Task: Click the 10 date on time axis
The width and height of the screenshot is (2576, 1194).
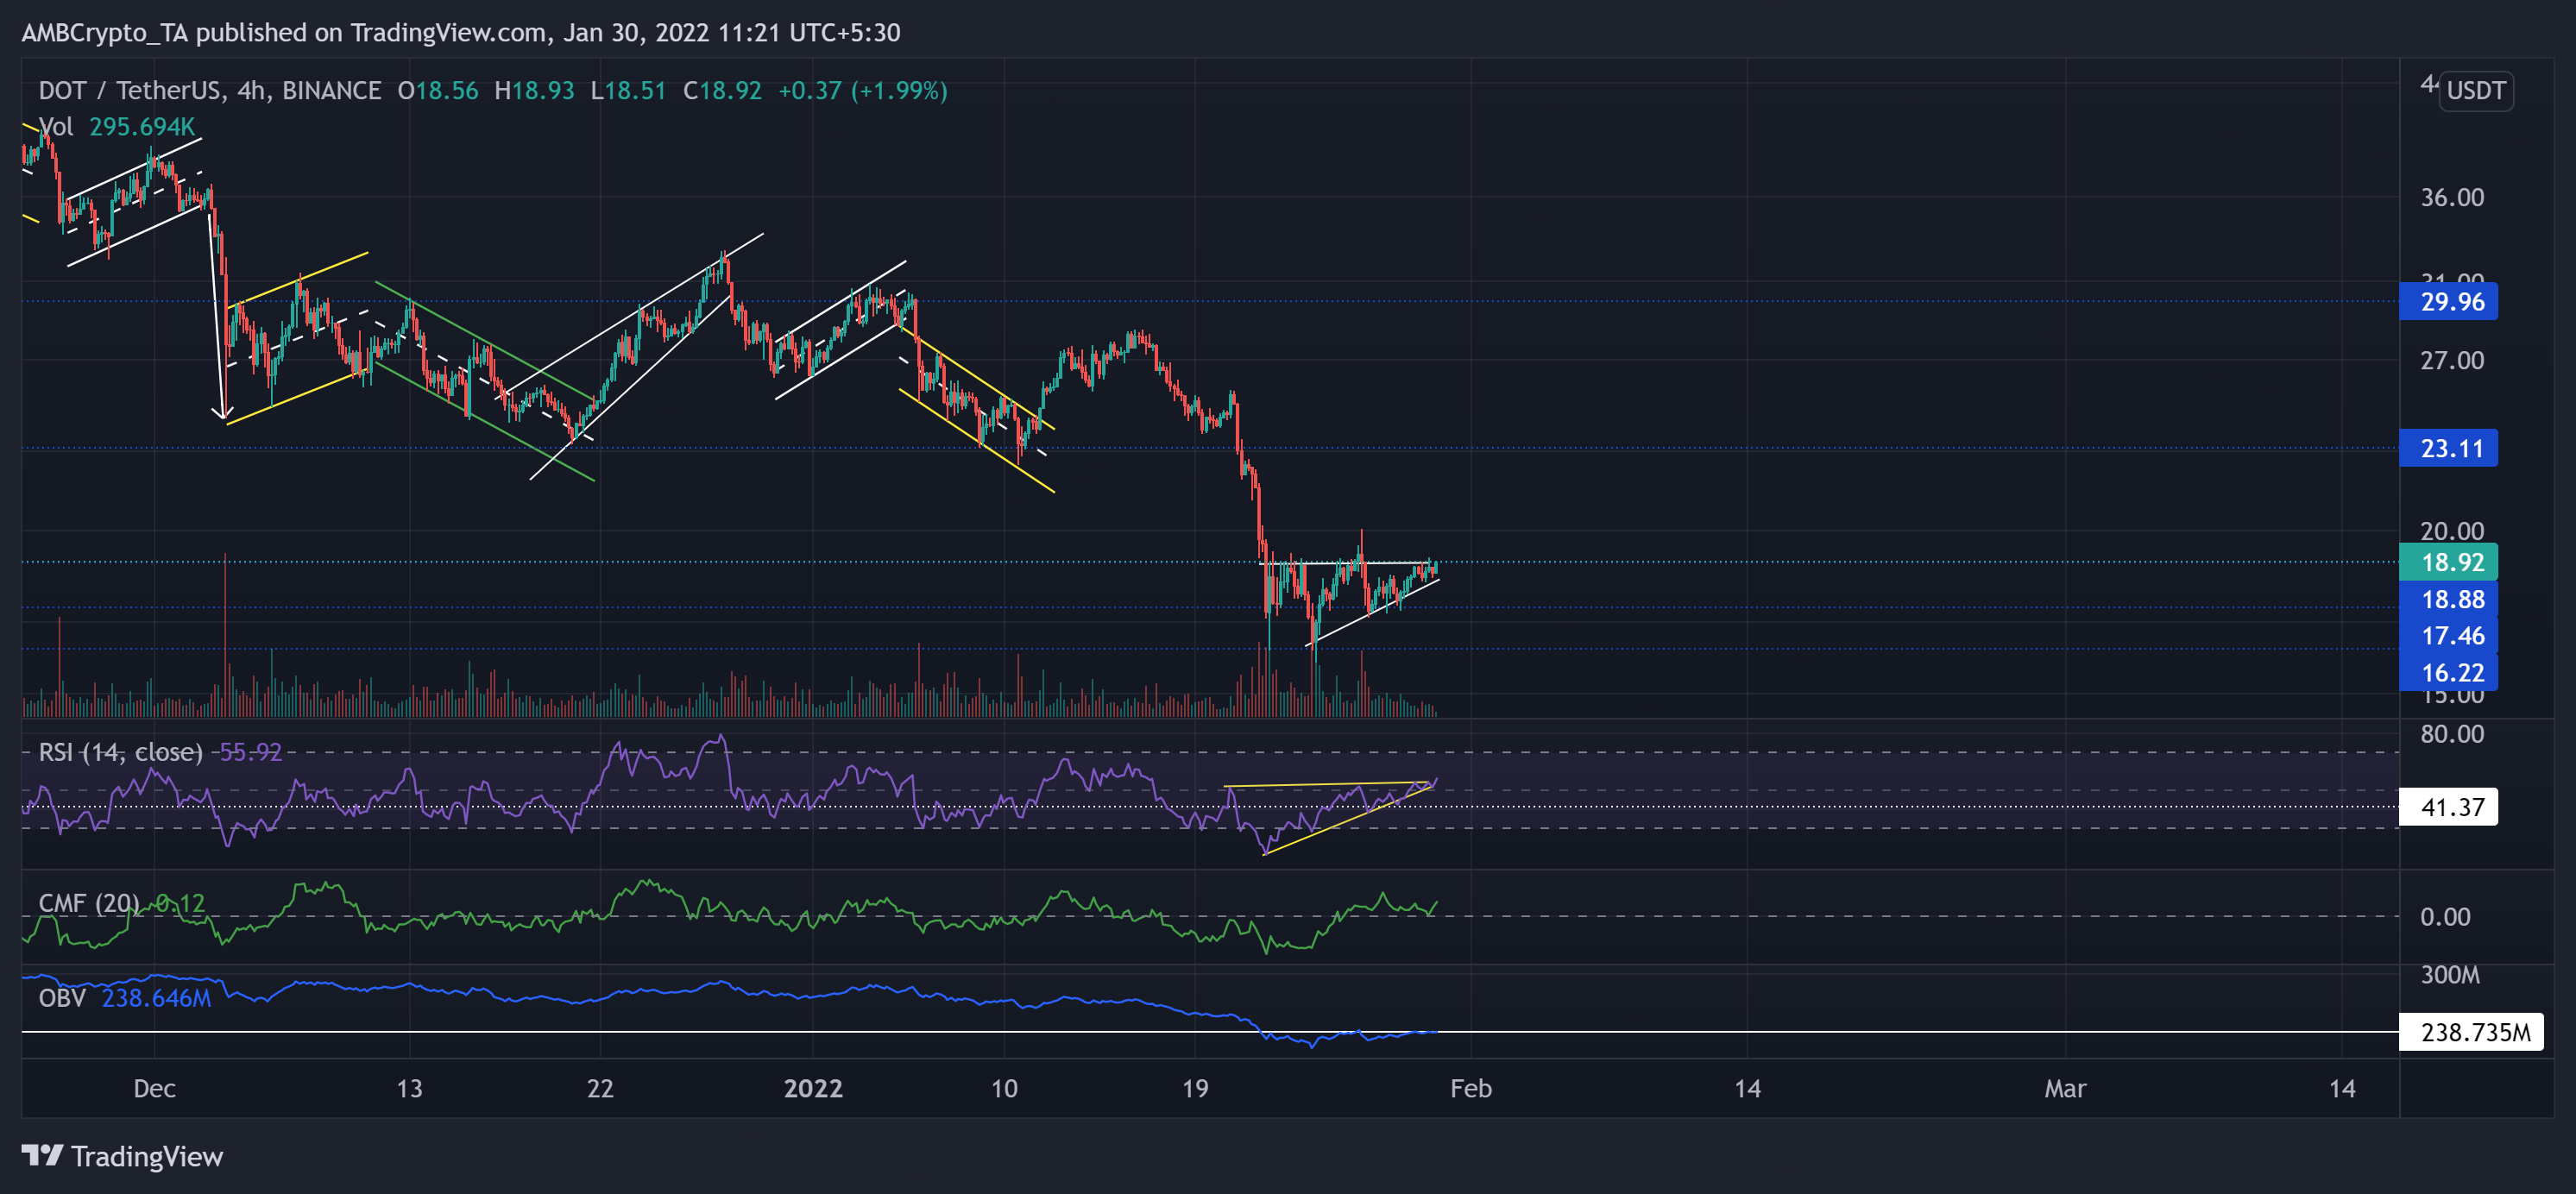Action: coord(1004,1088)
